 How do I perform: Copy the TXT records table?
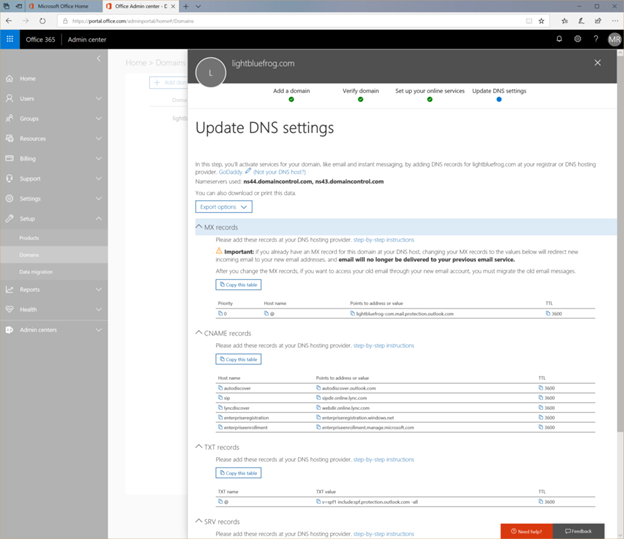[x=238, y=473]
